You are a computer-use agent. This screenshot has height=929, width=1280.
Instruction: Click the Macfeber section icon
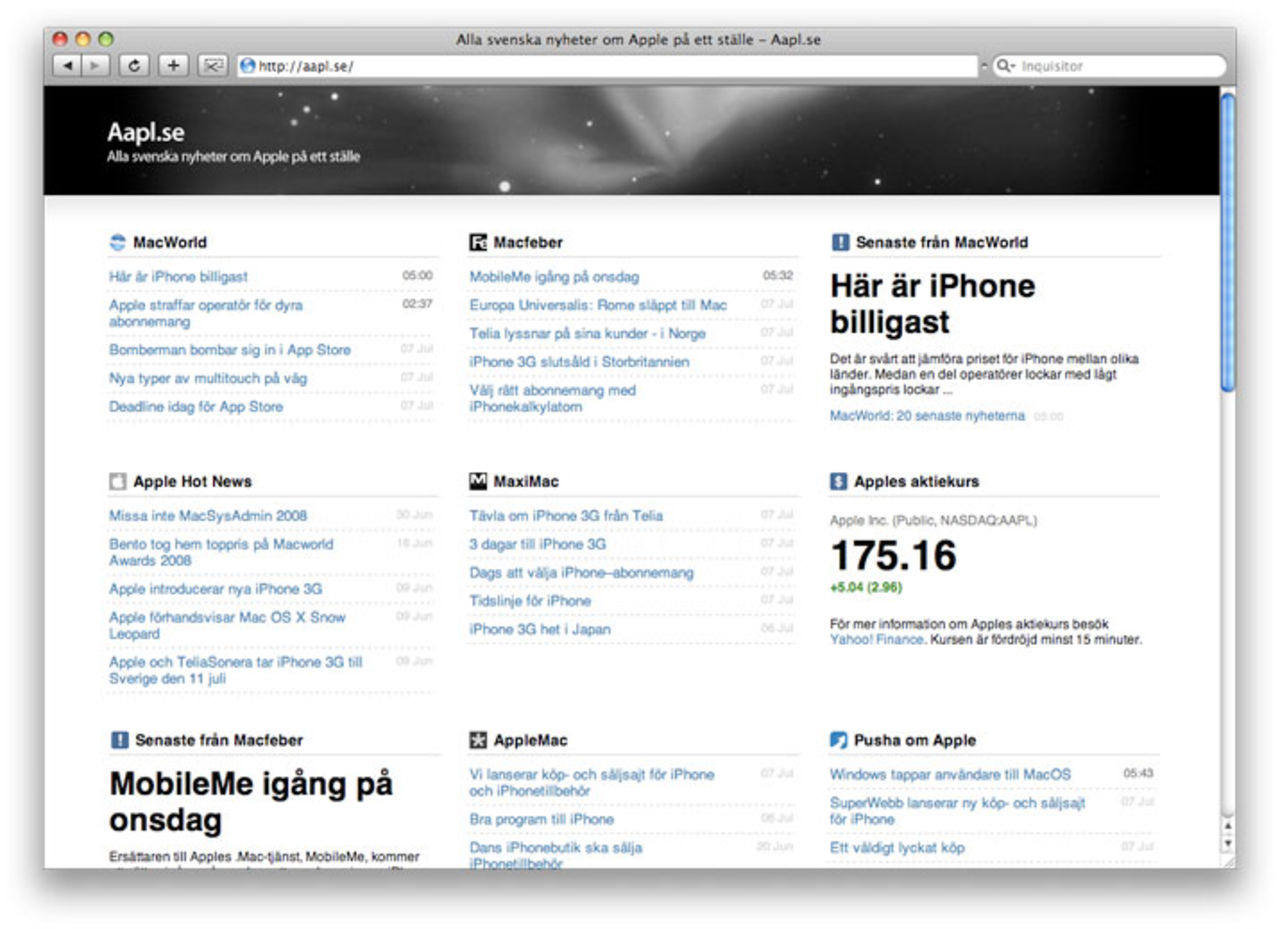click(x=478, y=241)
